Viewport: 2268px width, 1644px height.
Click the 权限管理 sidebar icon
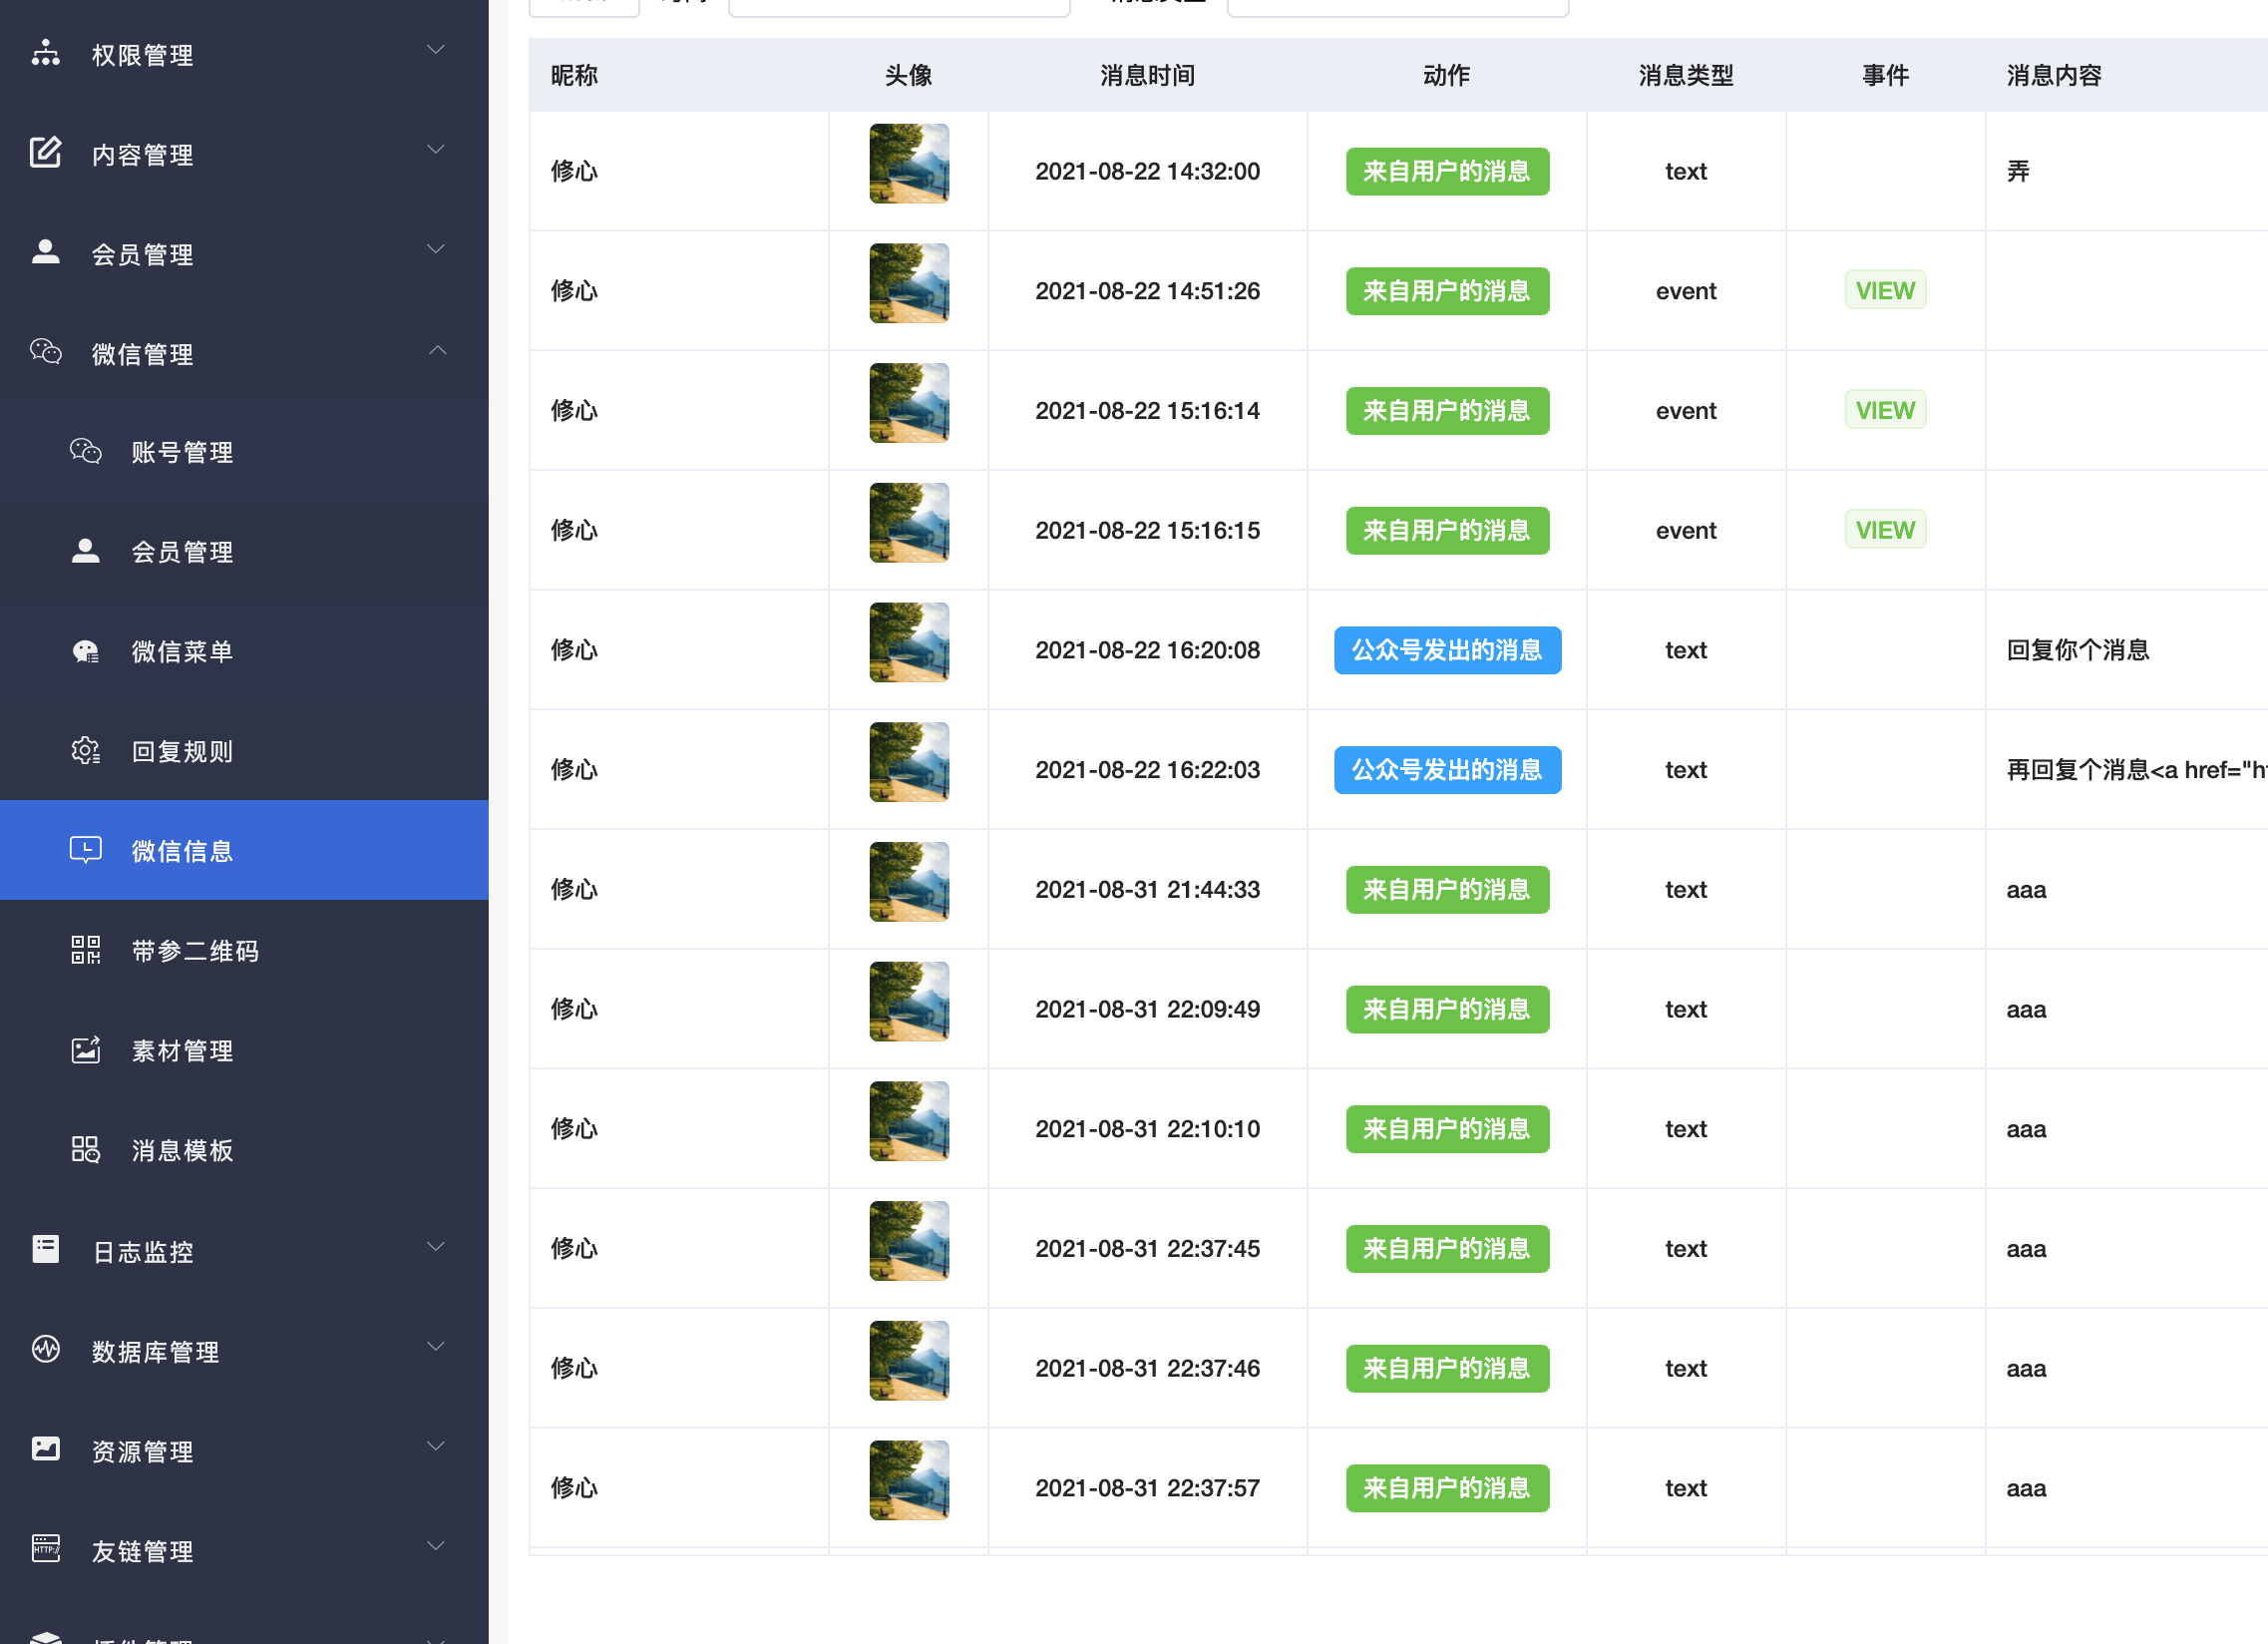coord(45,53)
